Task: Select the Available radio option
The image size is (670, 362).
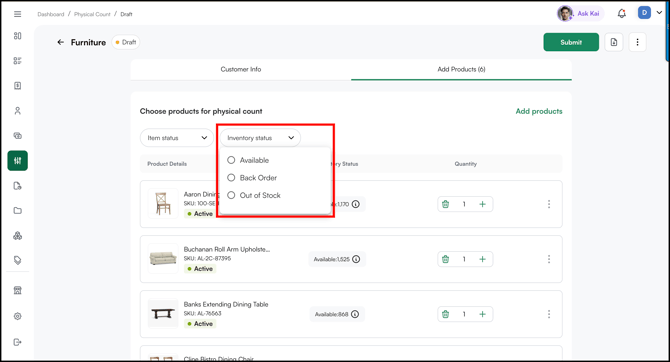Action: (231, 160)
